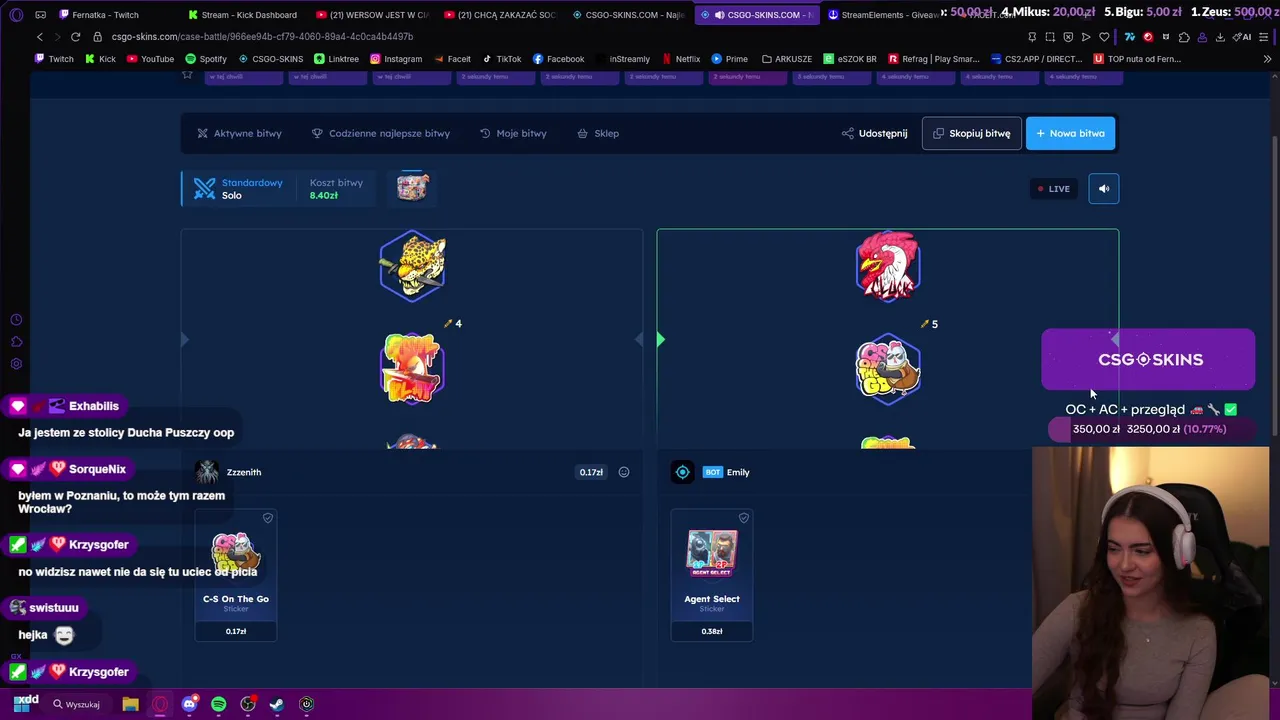Open the Opera GX main menu logo

click(16, 15)
